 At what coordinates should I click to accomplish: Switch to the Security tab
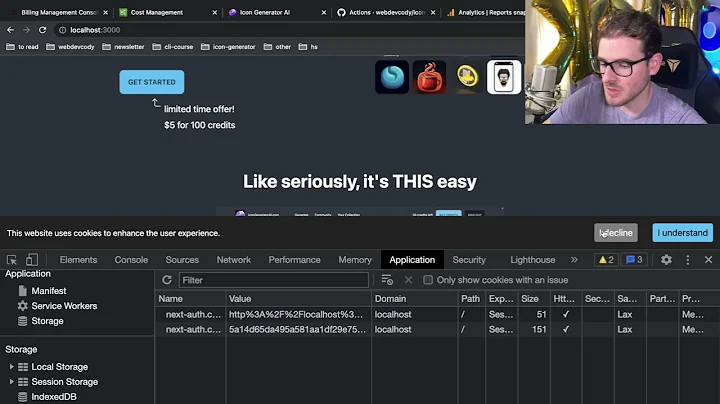point(469,260)
